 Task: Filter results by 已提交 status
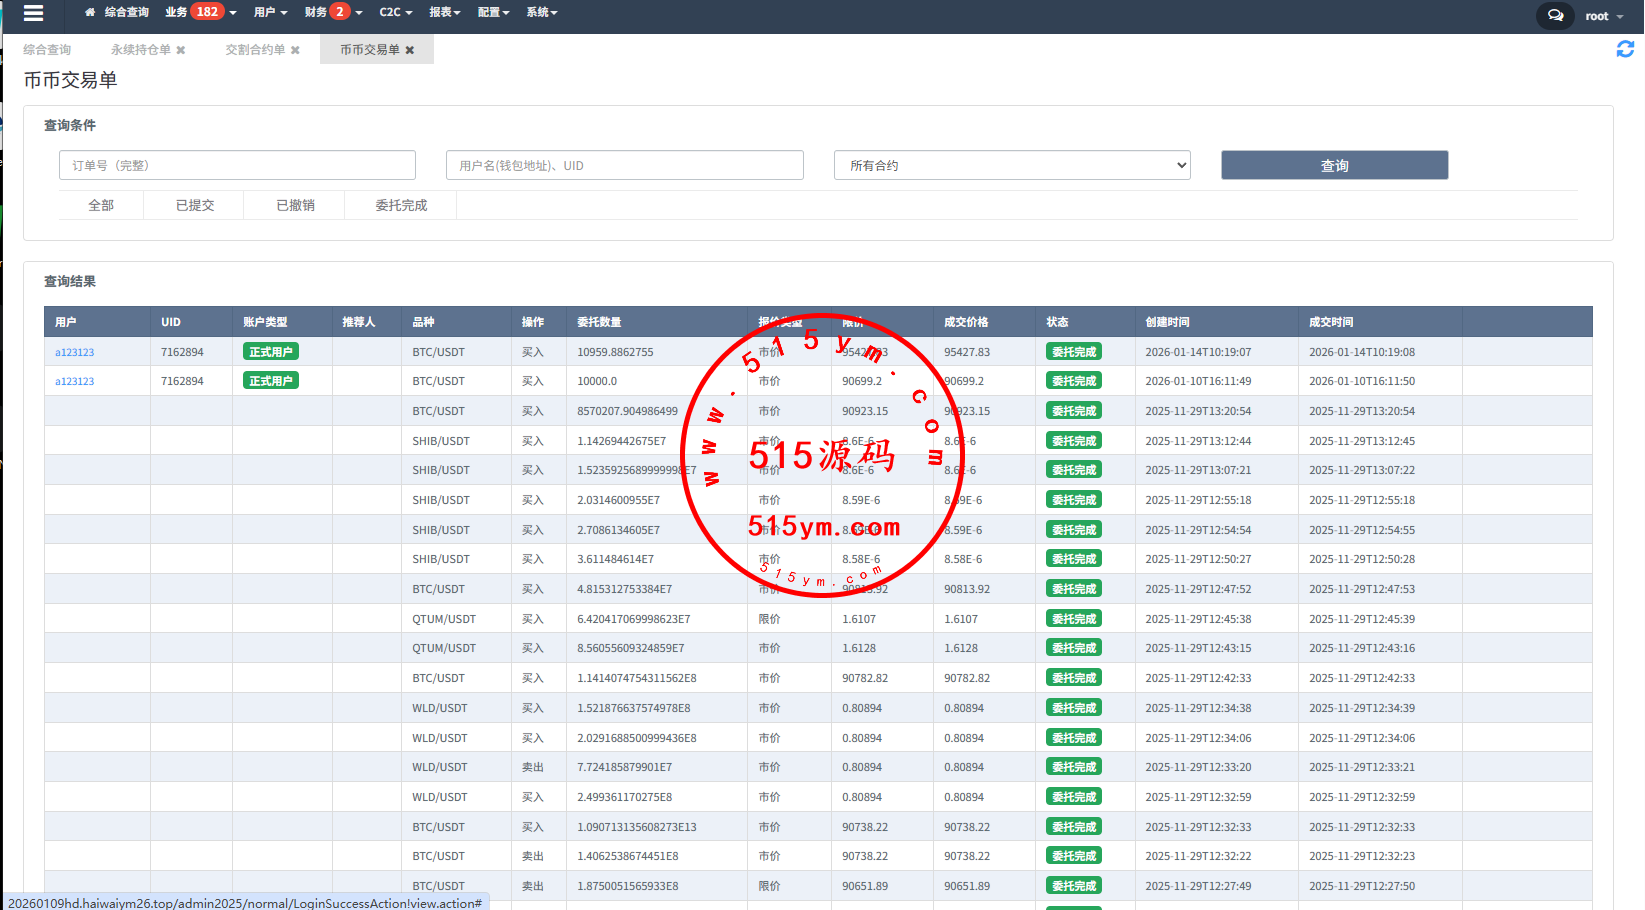click(195, 205)
